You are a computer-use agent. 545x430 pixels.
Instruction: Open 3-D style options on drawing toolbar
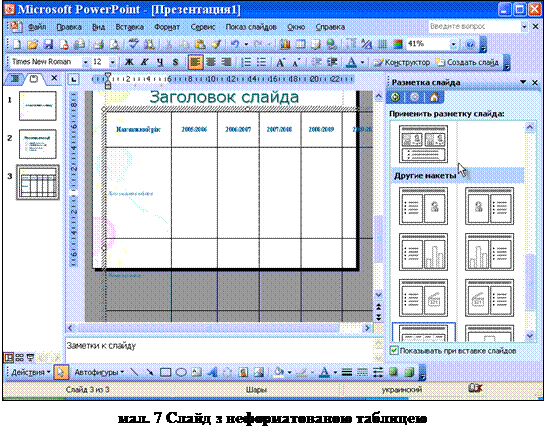pos(409,372)
